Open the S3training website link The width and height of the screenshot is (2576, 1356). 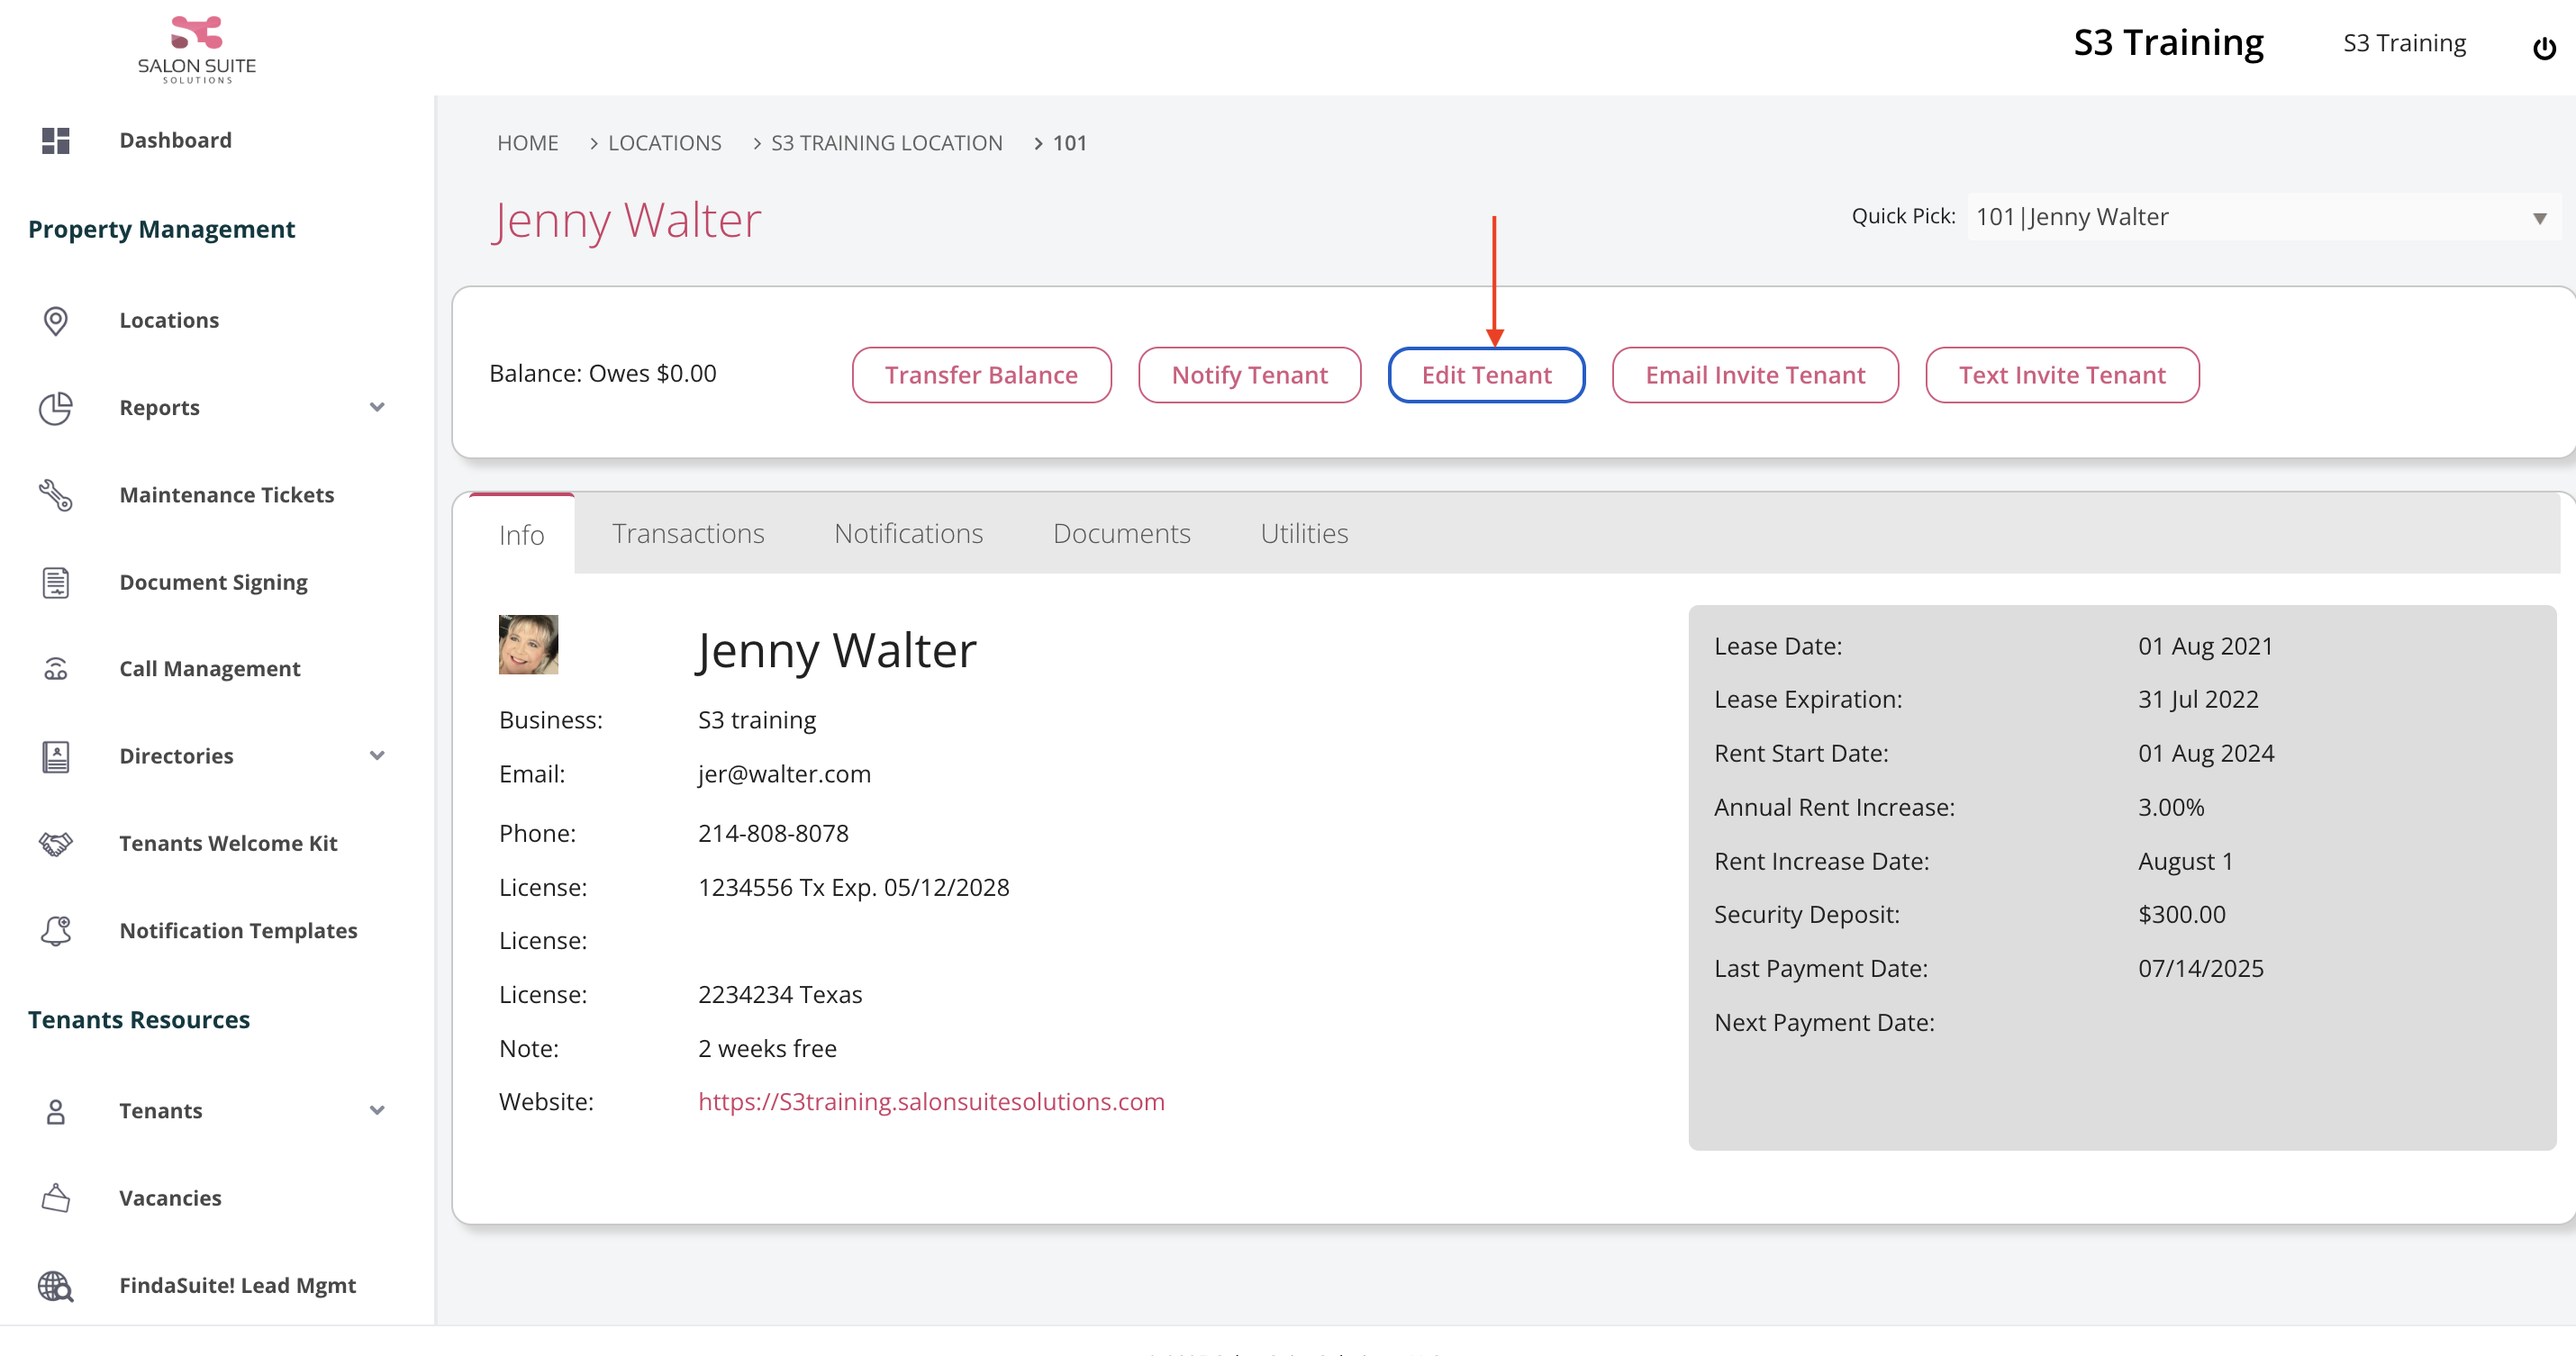[x=931, y=1101]
